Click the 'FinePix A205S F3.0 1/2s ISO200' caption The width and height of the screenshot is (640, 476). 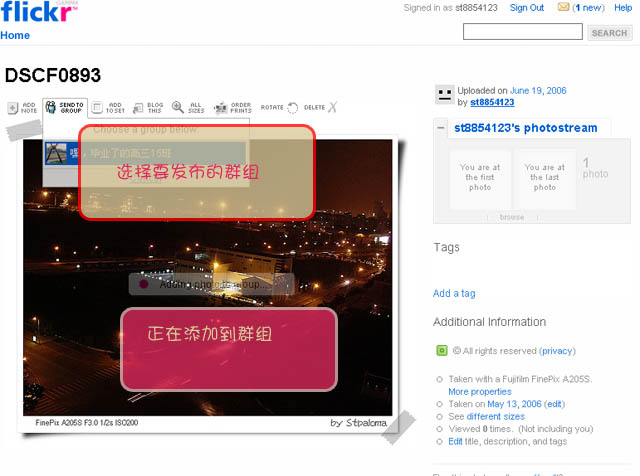[x=87, y=423]
